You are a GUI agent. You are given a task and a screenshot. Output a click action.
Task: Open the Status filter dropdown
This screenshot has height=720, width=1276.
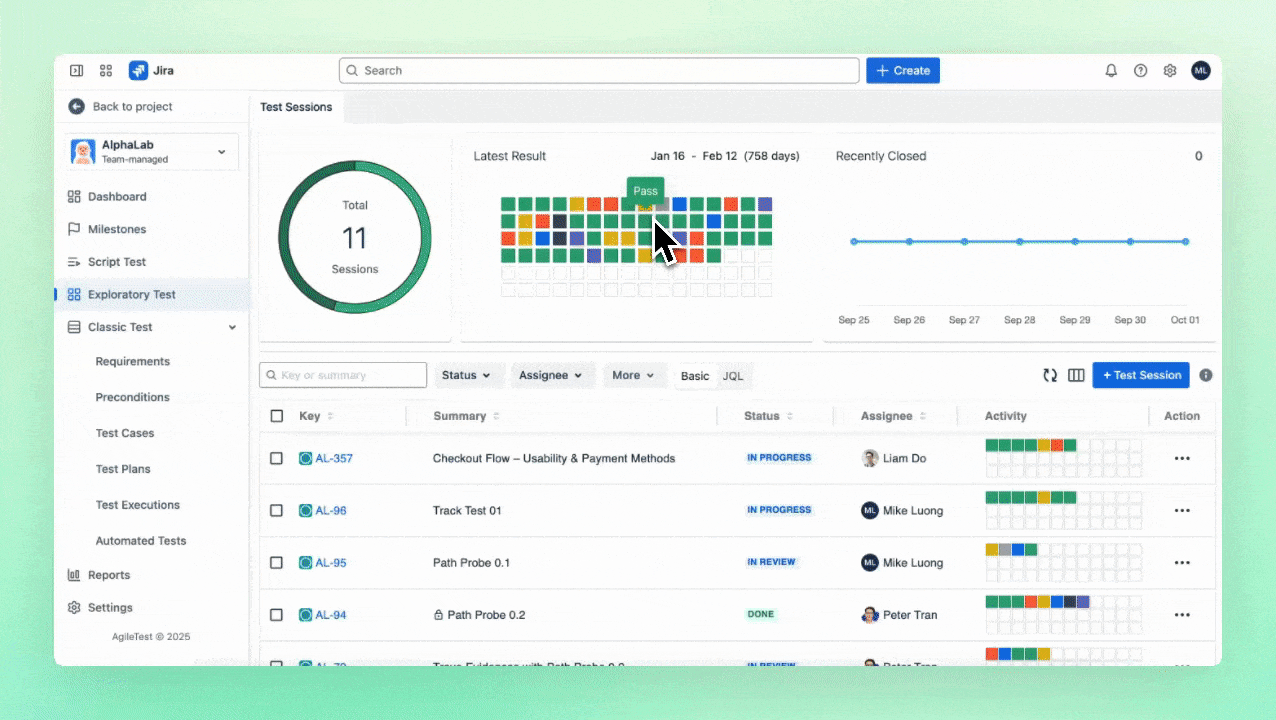click(x=467, y=375)
